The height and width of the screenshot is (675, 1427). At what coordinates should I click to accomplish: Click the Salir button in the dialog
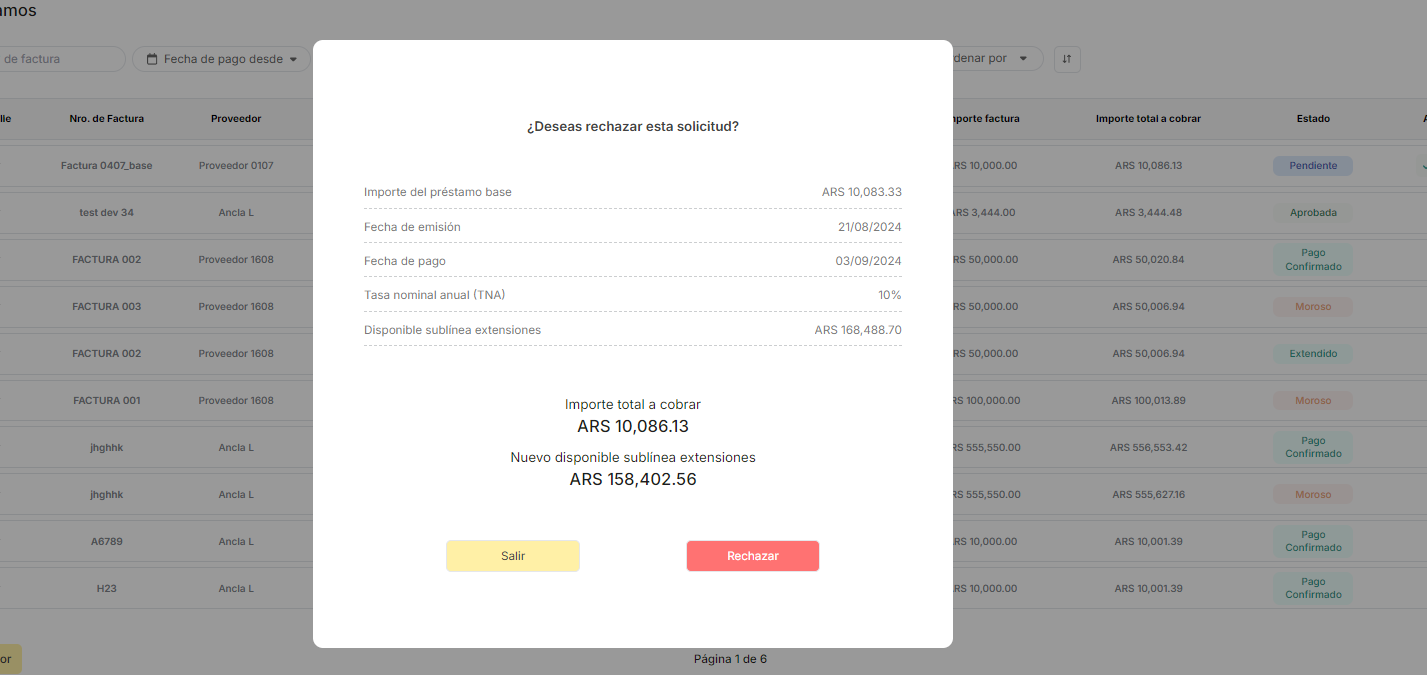point(512,556)
